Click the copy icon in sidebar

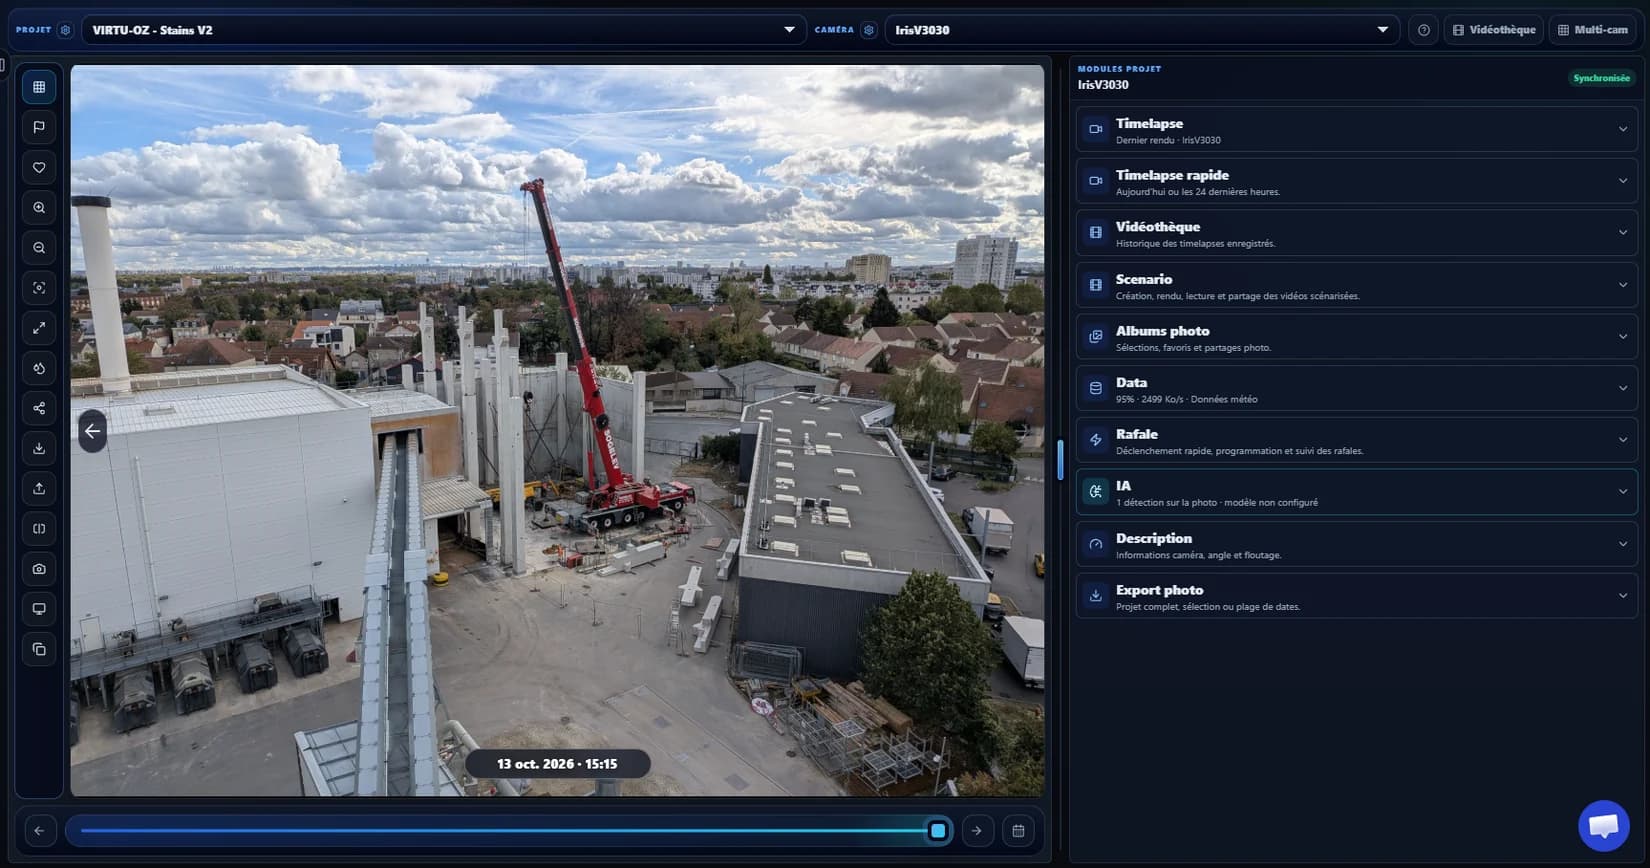(39, 649)
